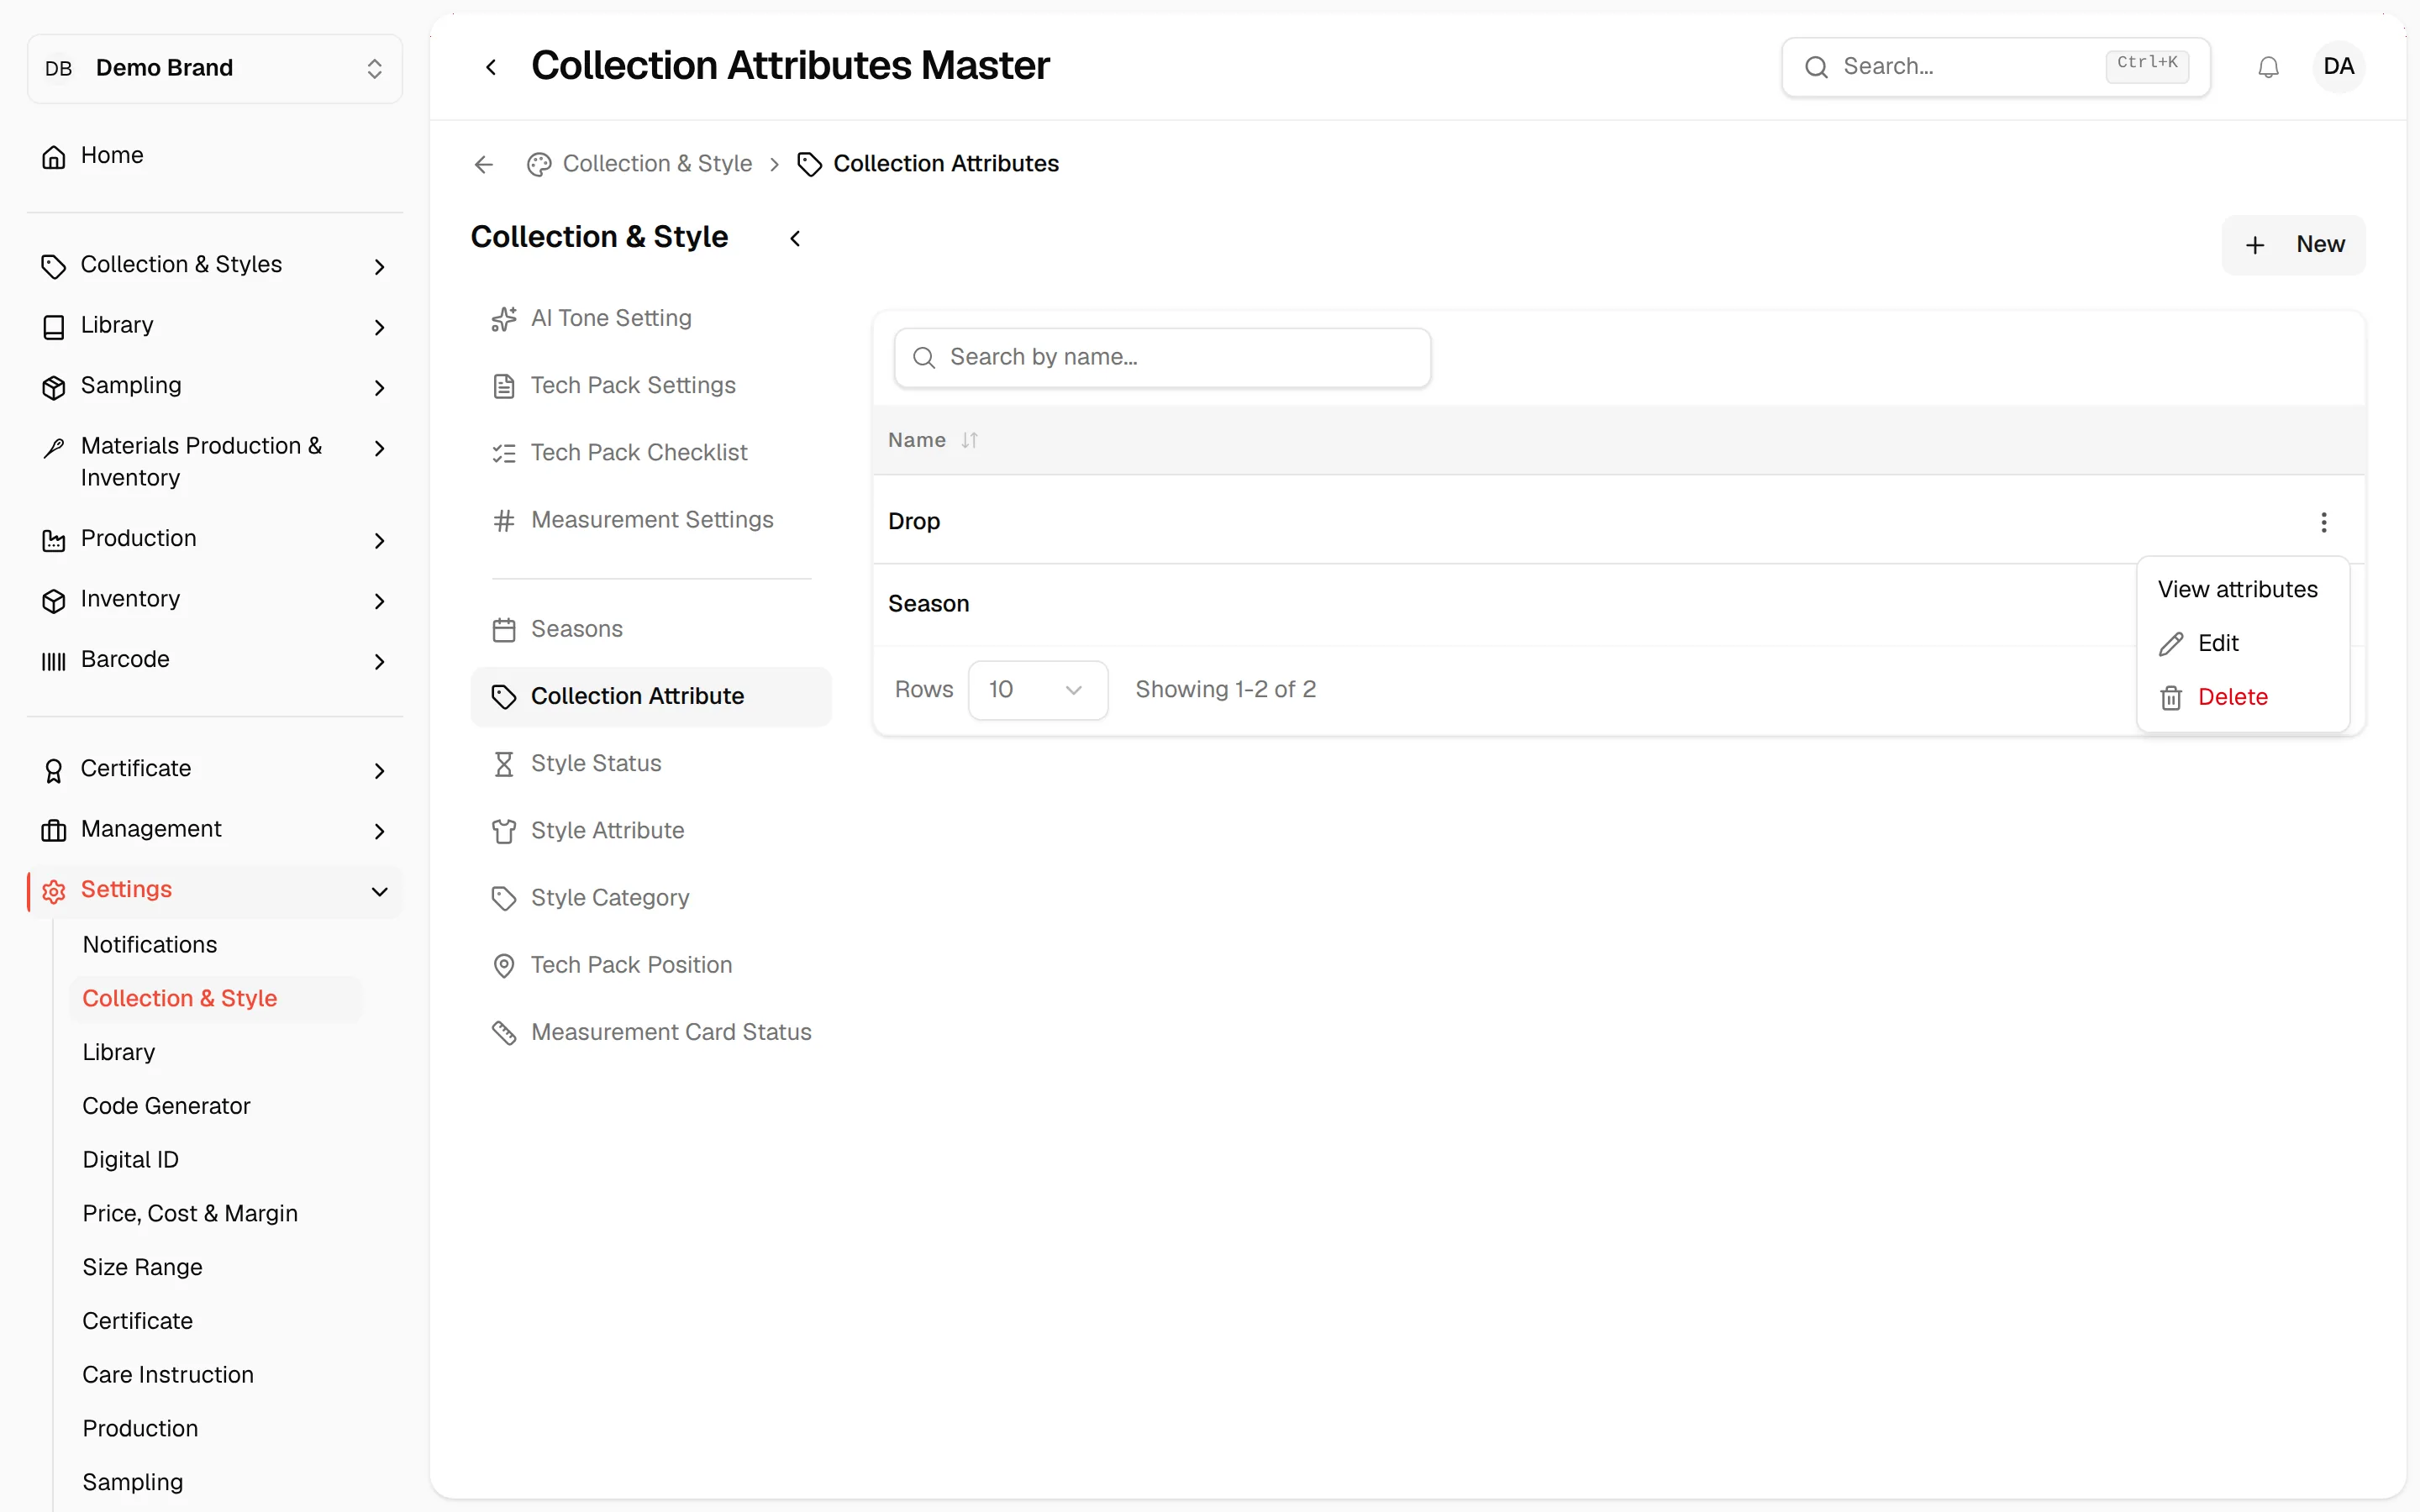
Task: Open the DA user avatar menu
Action: point(2338,67)
